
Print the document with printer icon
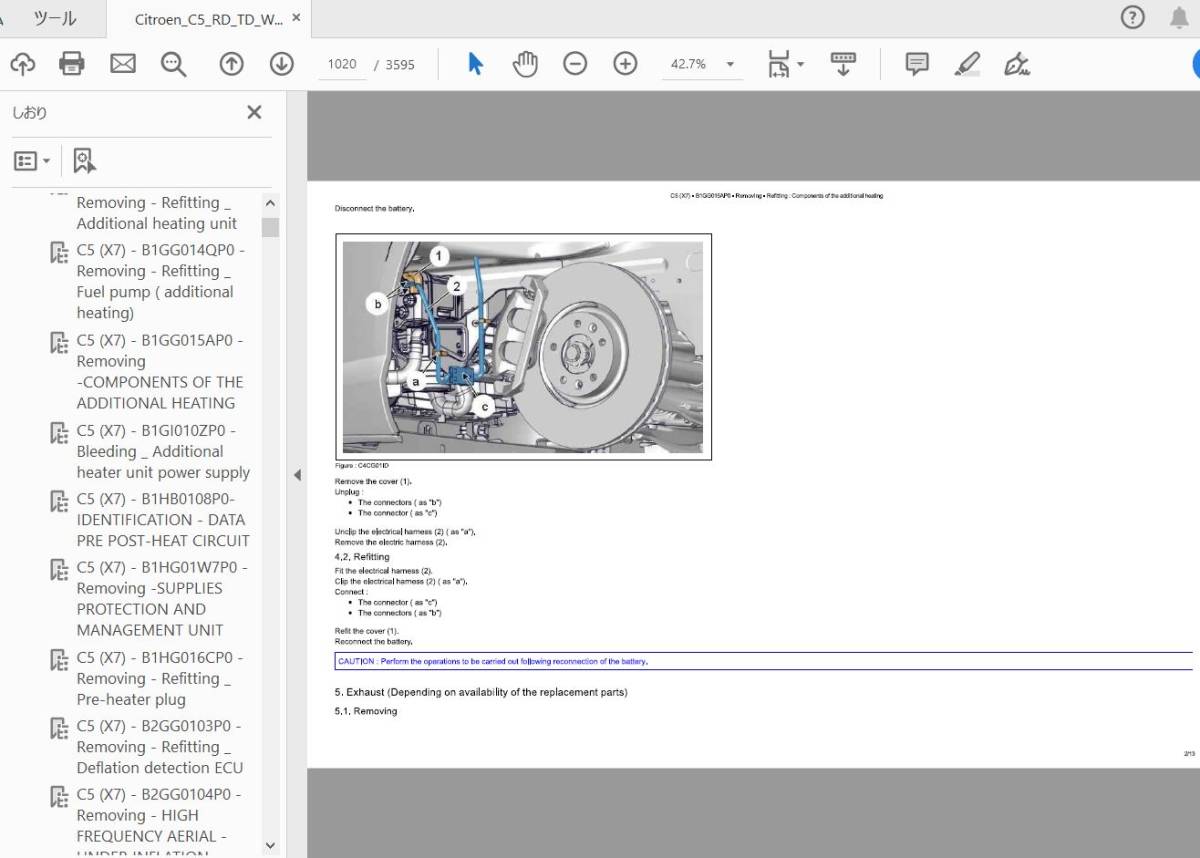click(72, 64)
